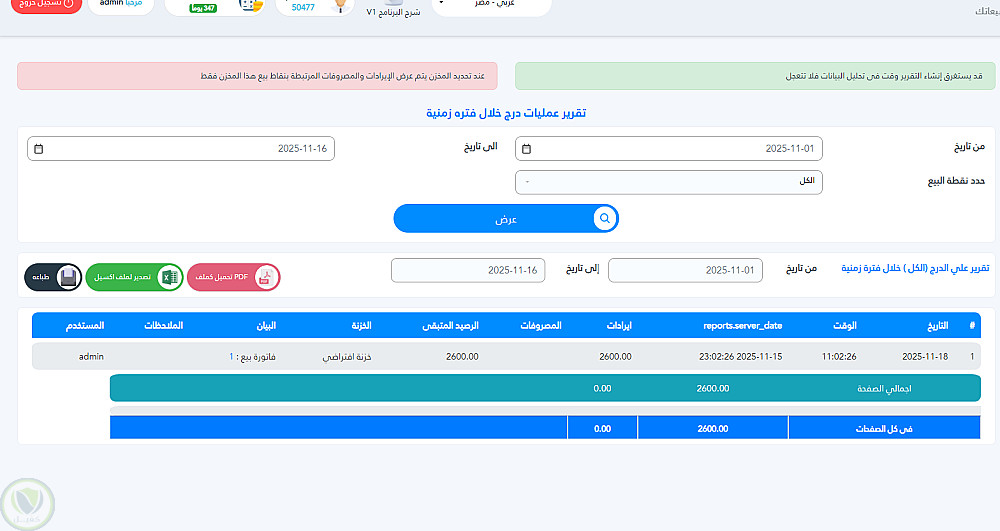This screenshot has height=531, width=1000.
Task: Click the lower to-date box 2025-11-16
Action: pyautogui.click(x=468, y=270)
